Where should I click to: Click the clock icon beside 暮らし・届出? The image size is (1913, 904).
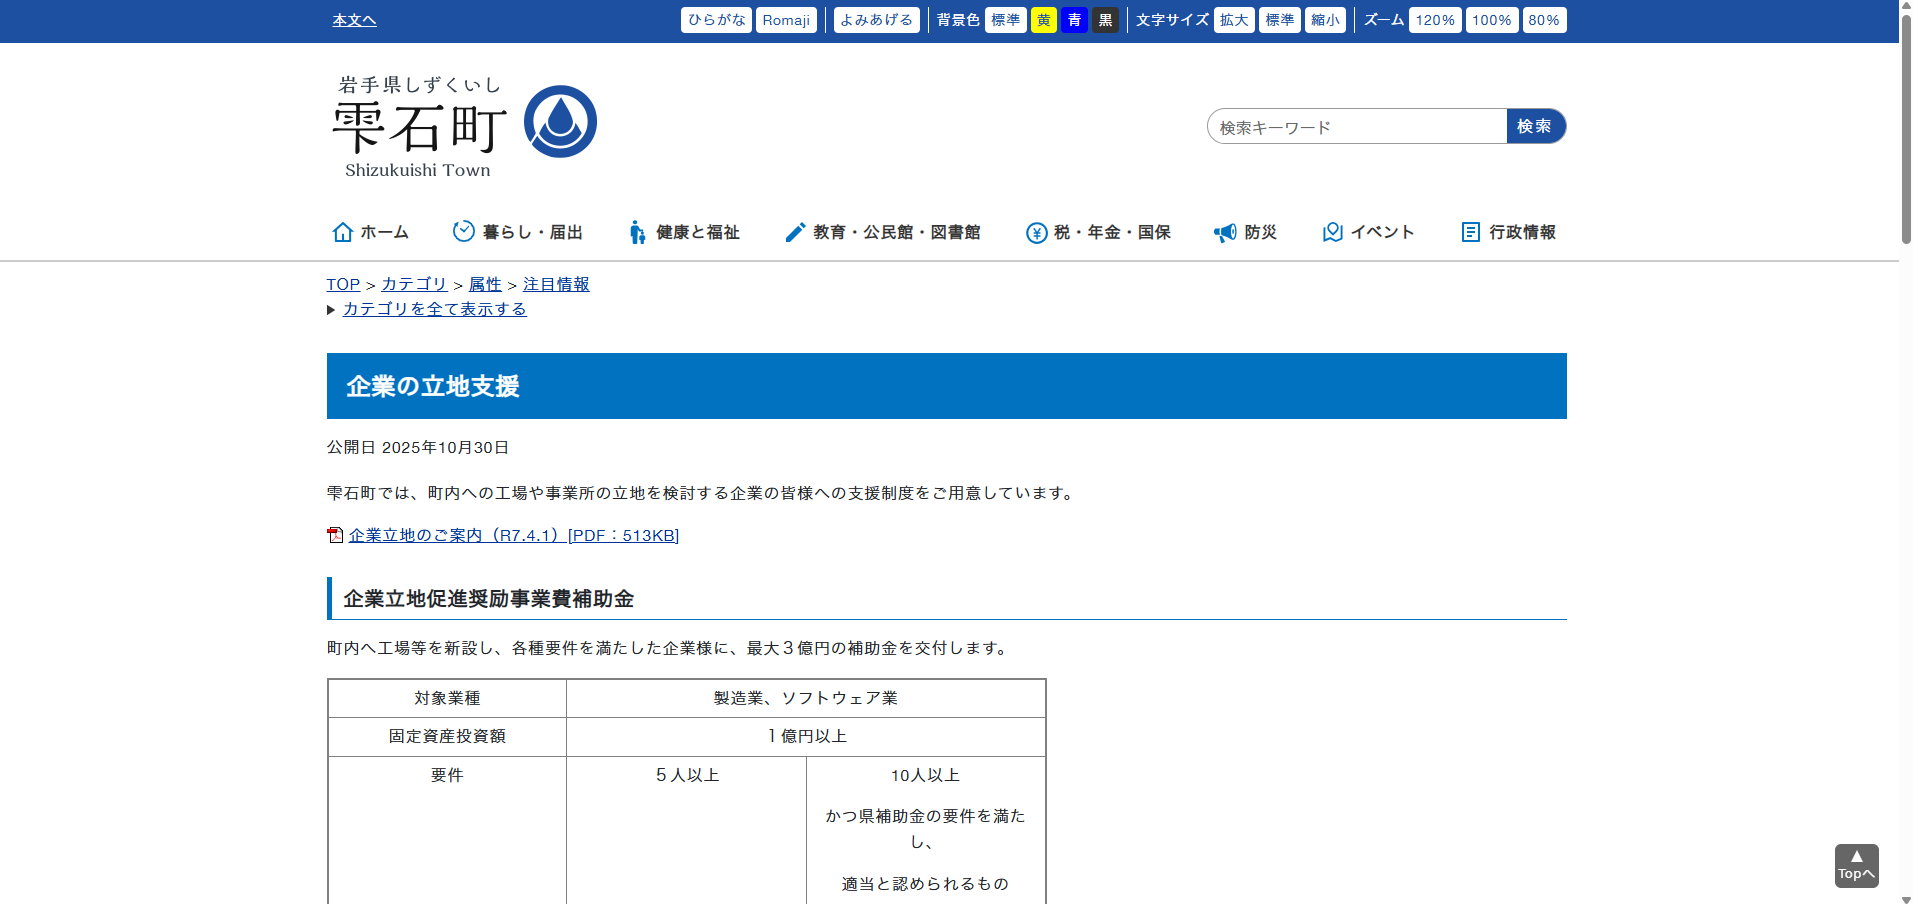(x=464, y=231)
